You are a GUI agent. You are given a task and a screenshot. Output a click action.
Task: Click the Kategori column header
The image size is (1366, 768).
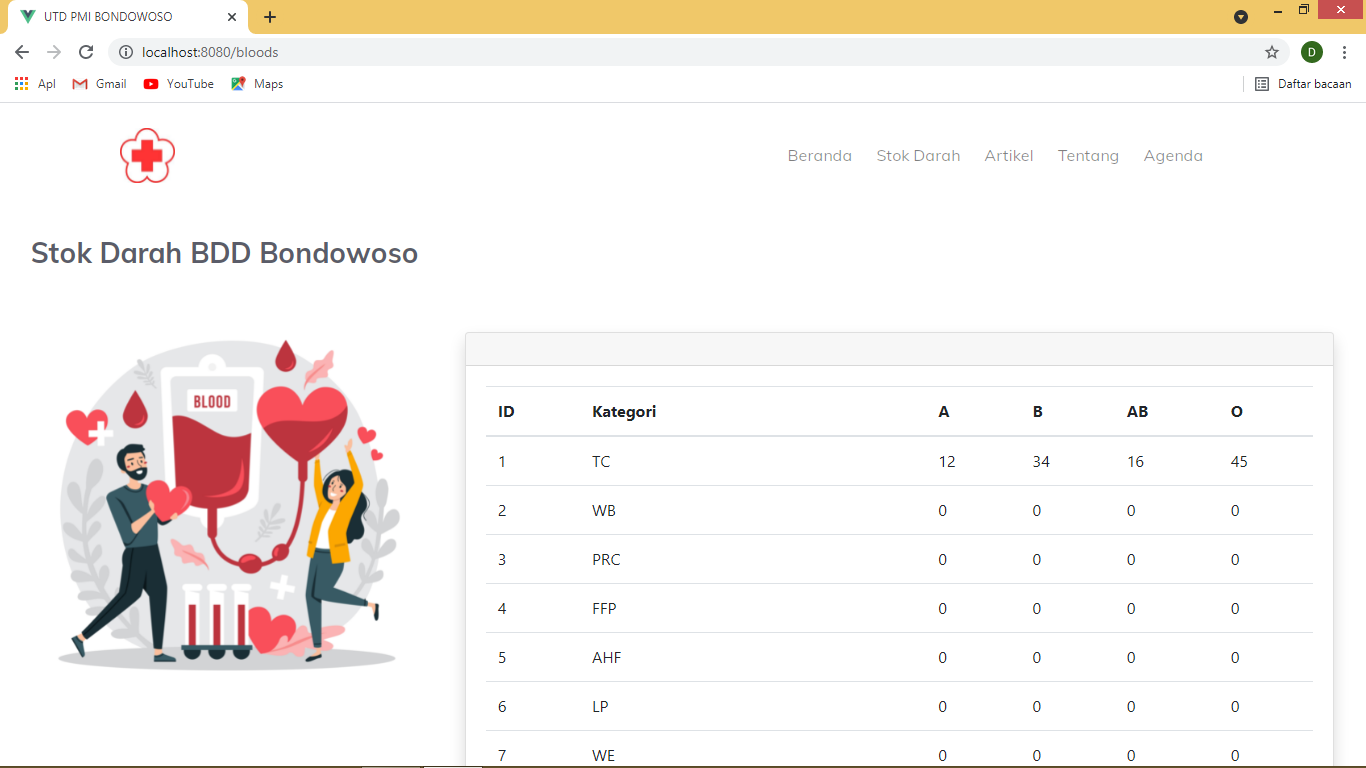coord(624,412)
